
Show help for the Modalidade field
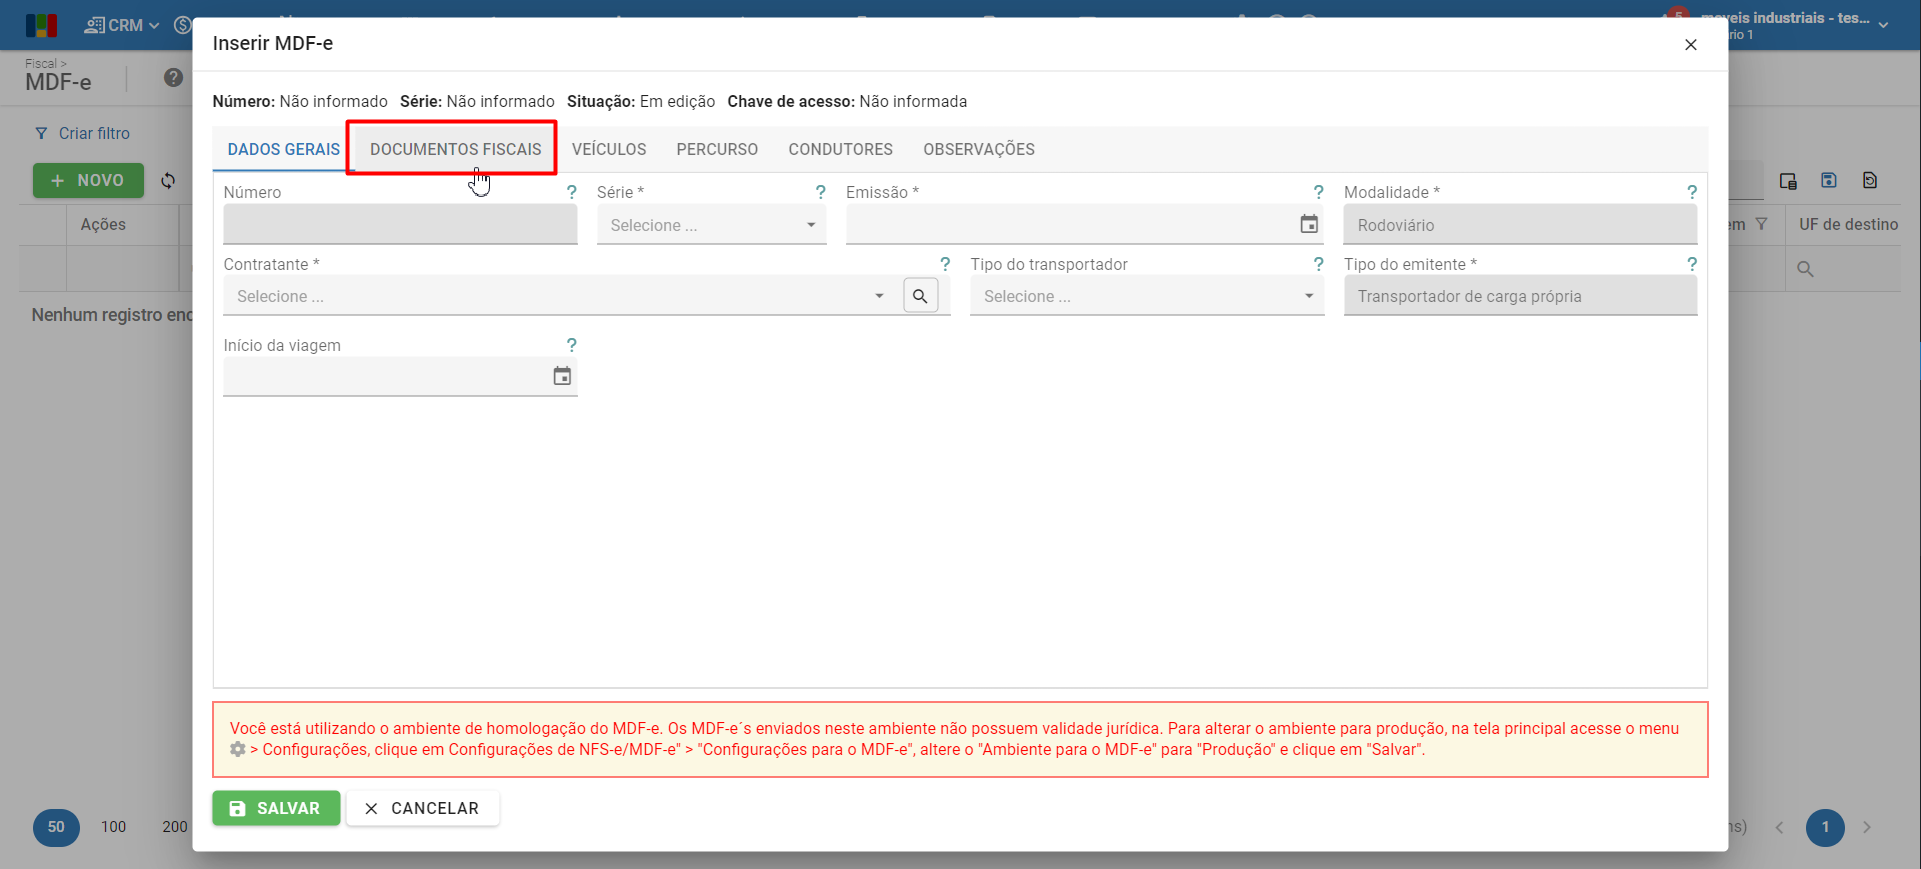pos(1692,192)
